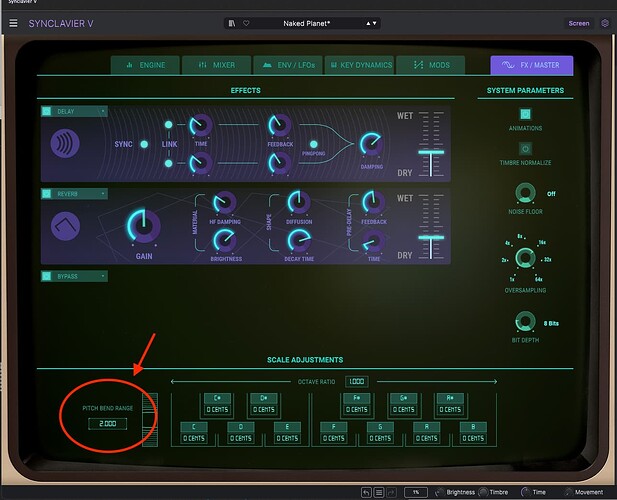Image resolution: width=617 pixels, height=500 pixels.
Task: Click the B scale note button
Action: pyautogui.click(x=473, y=427)
